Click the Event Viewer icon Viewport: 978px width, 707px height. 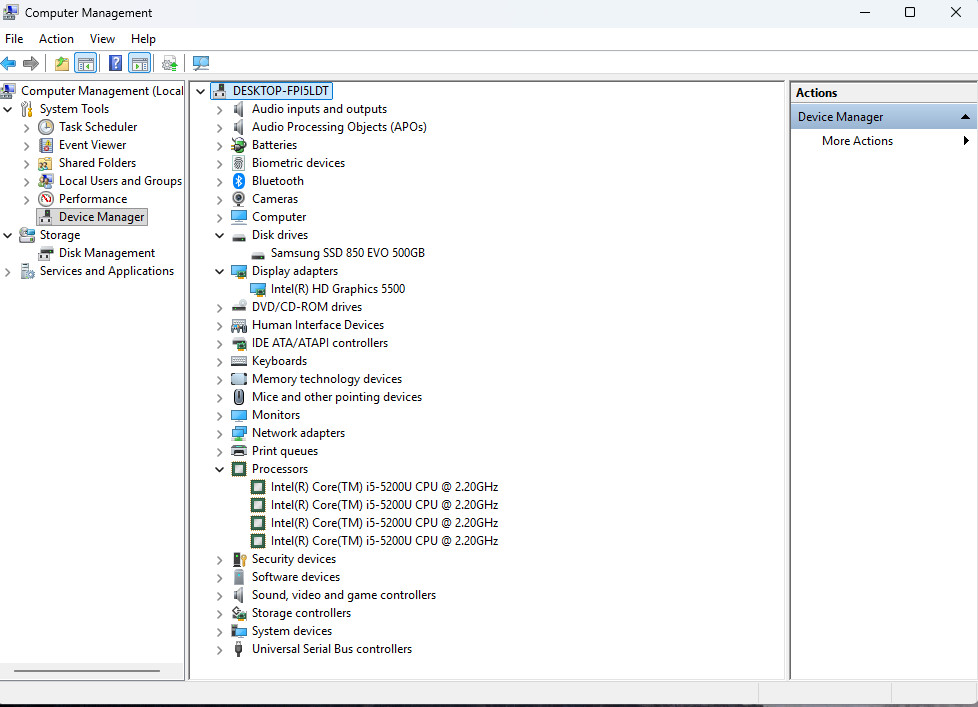click(46, 145)
